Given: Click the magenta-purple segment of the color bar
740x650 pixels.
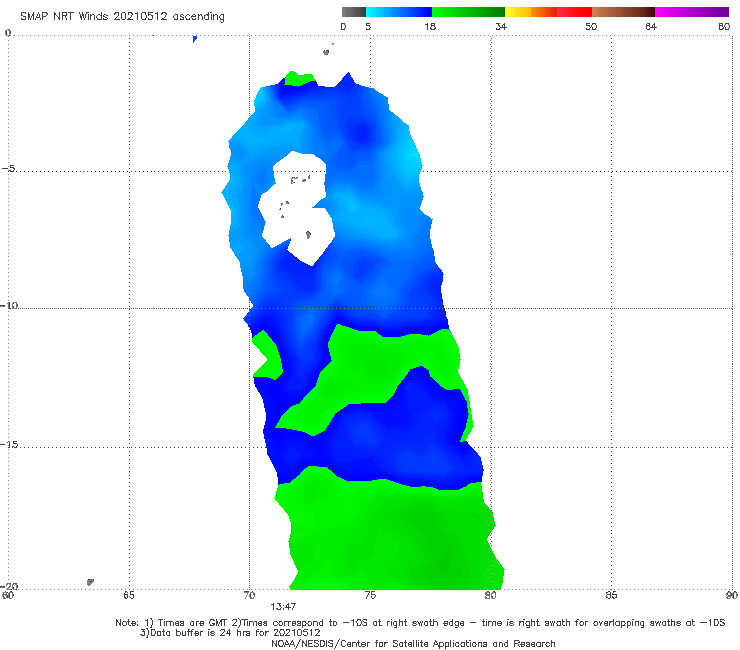Looking at the screenshot, I should (x=692, y=12).
